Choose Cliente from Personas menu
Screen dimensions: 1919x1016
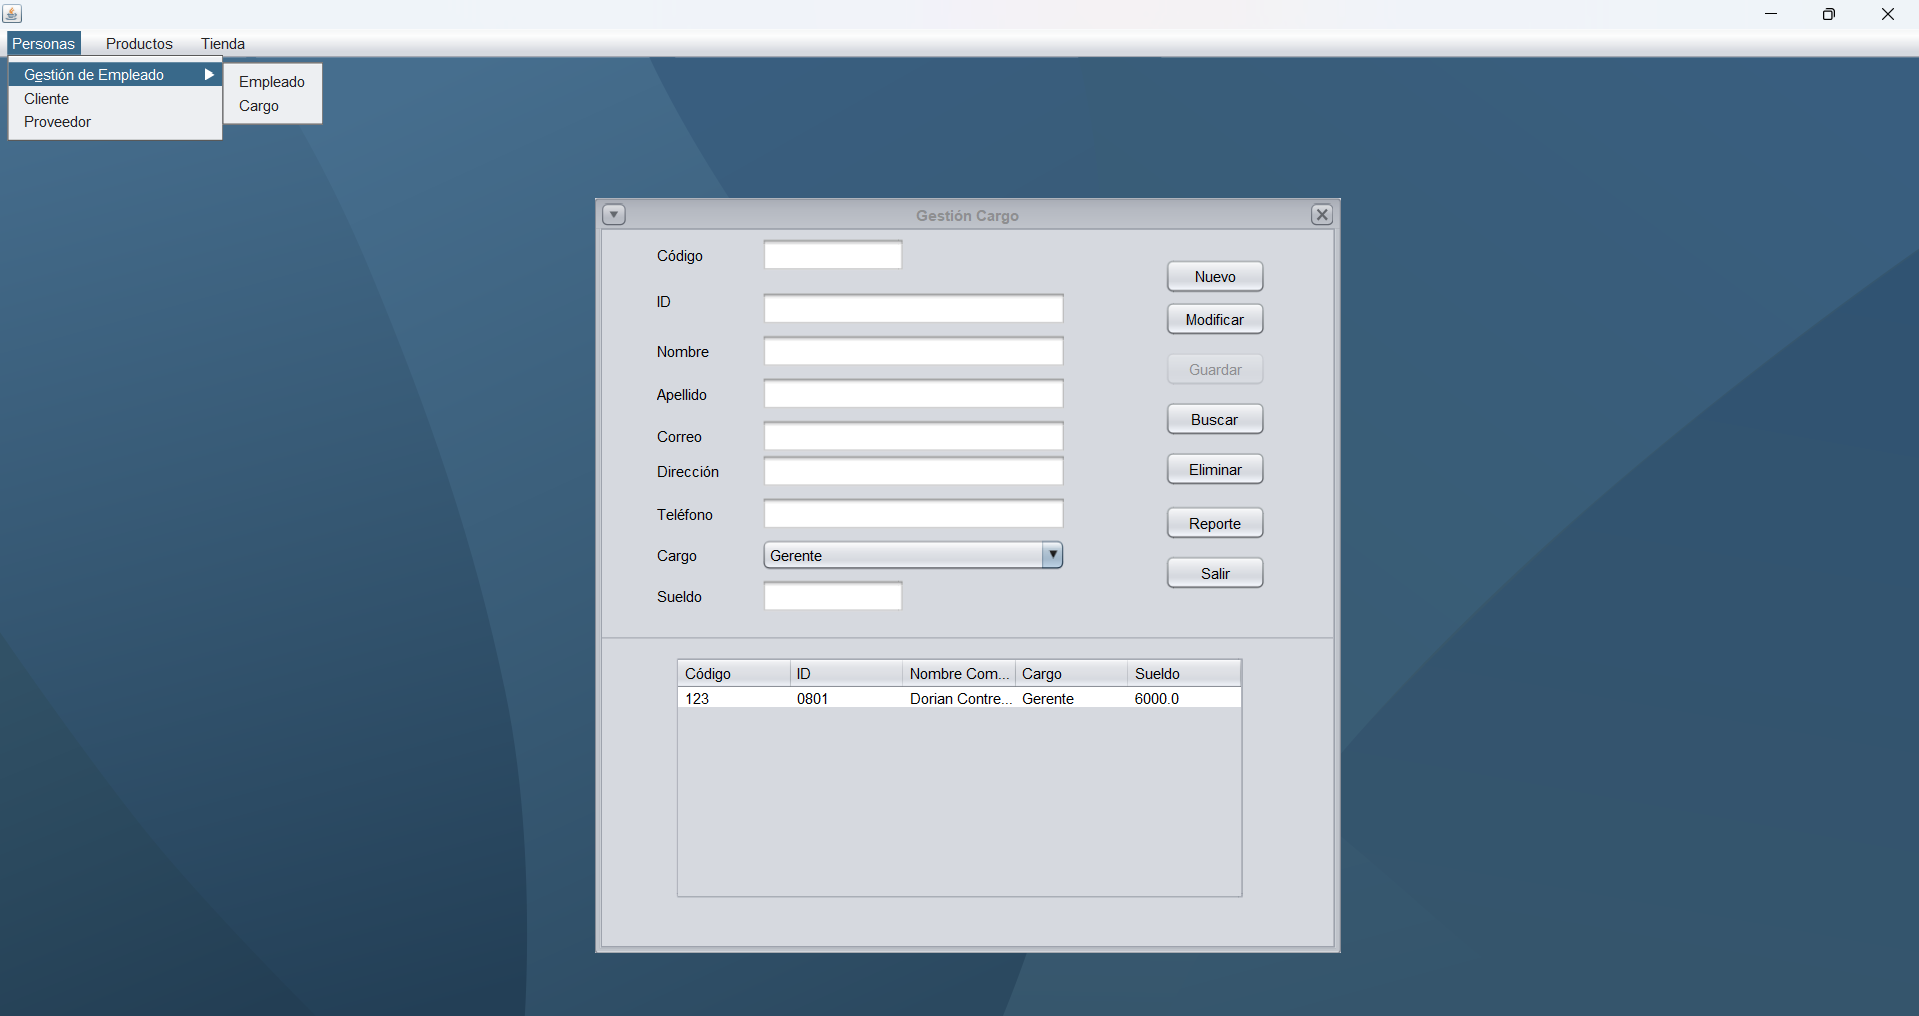(115, 99)
